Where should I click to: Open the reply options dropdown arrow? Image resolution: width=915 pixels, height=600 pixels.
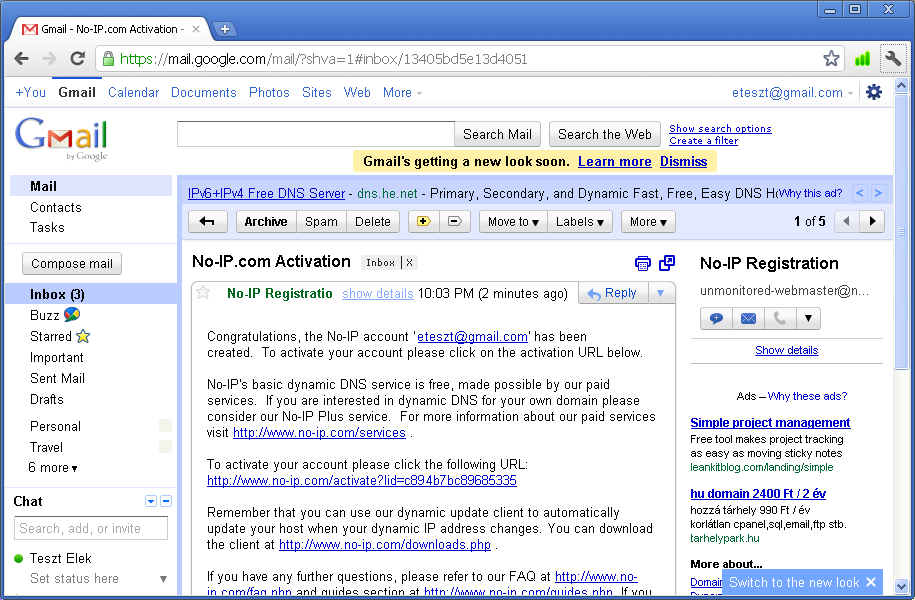pyautogui.click(x=661, y=293)
